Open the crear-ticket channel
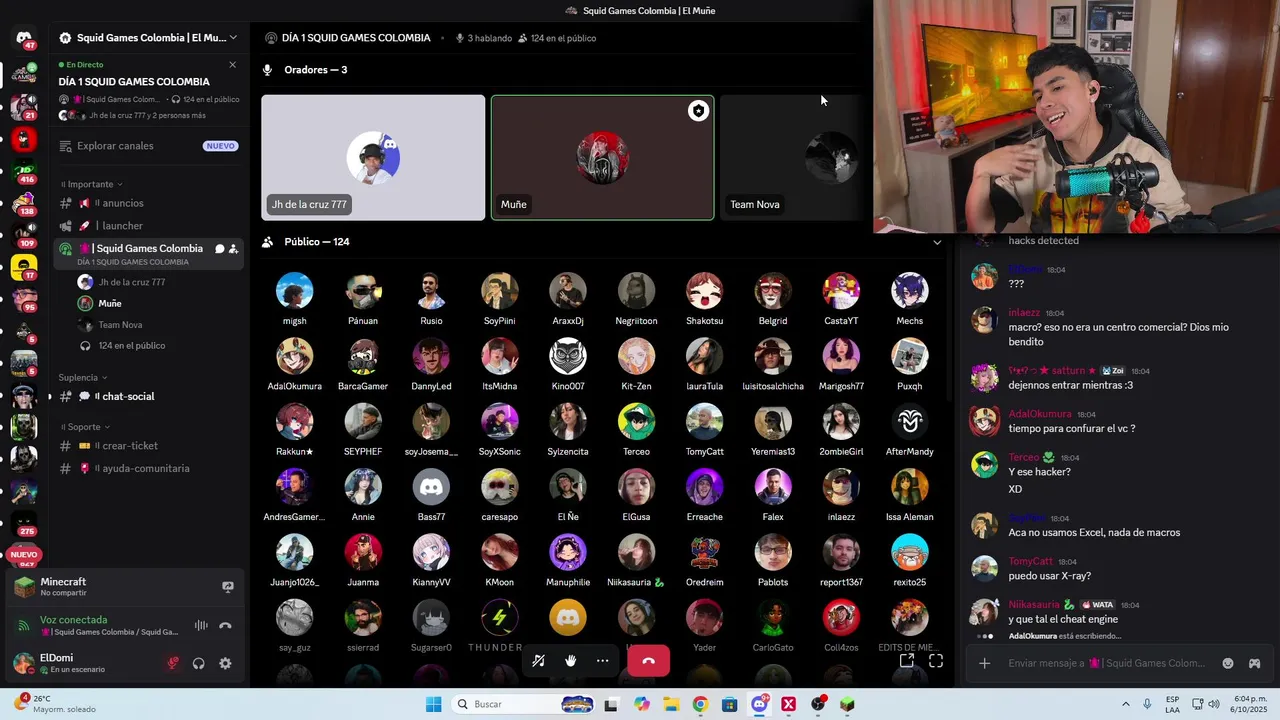1280x720 pixels. 148,446
